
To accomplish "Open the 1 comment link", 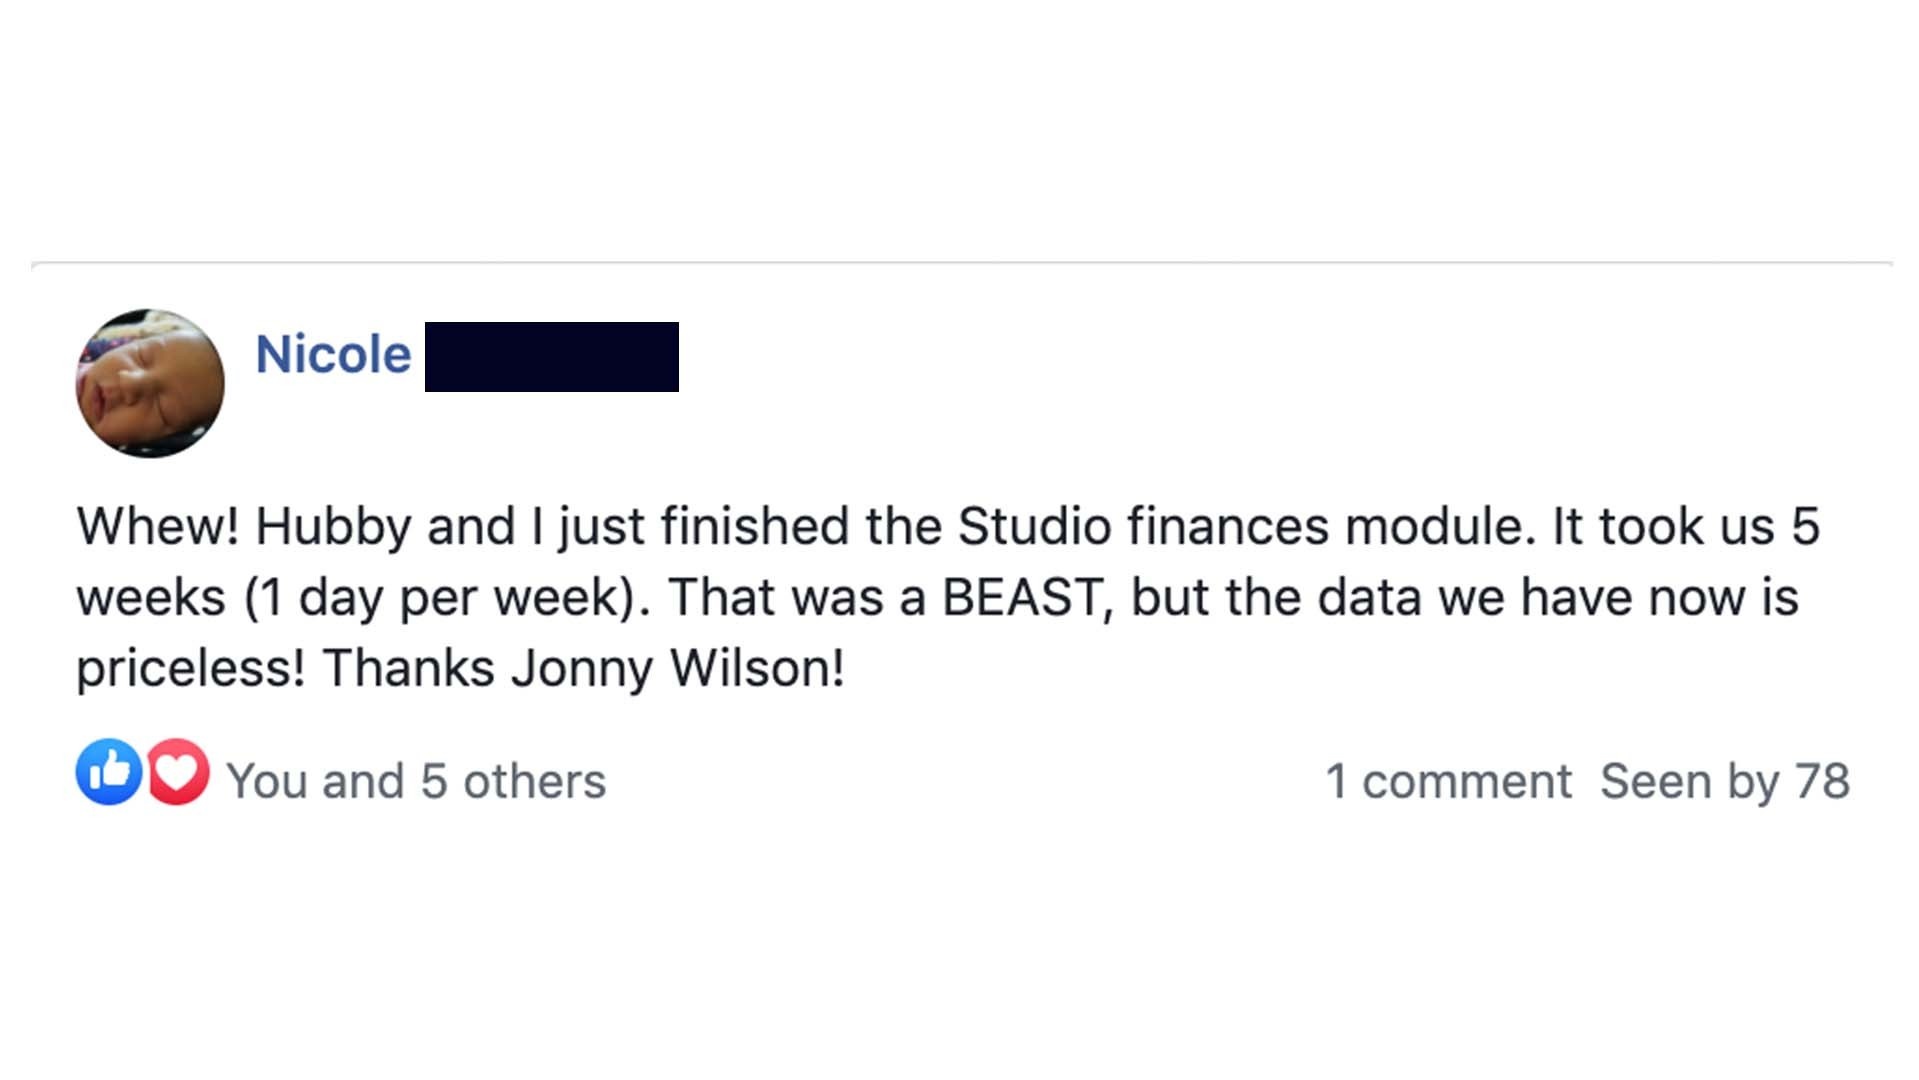I will (1447, 781).
